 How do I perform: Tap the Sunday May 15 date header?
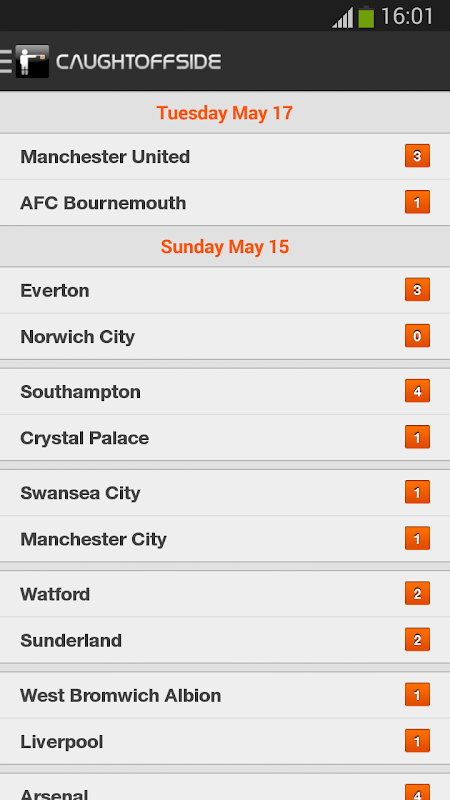(225, 247)
